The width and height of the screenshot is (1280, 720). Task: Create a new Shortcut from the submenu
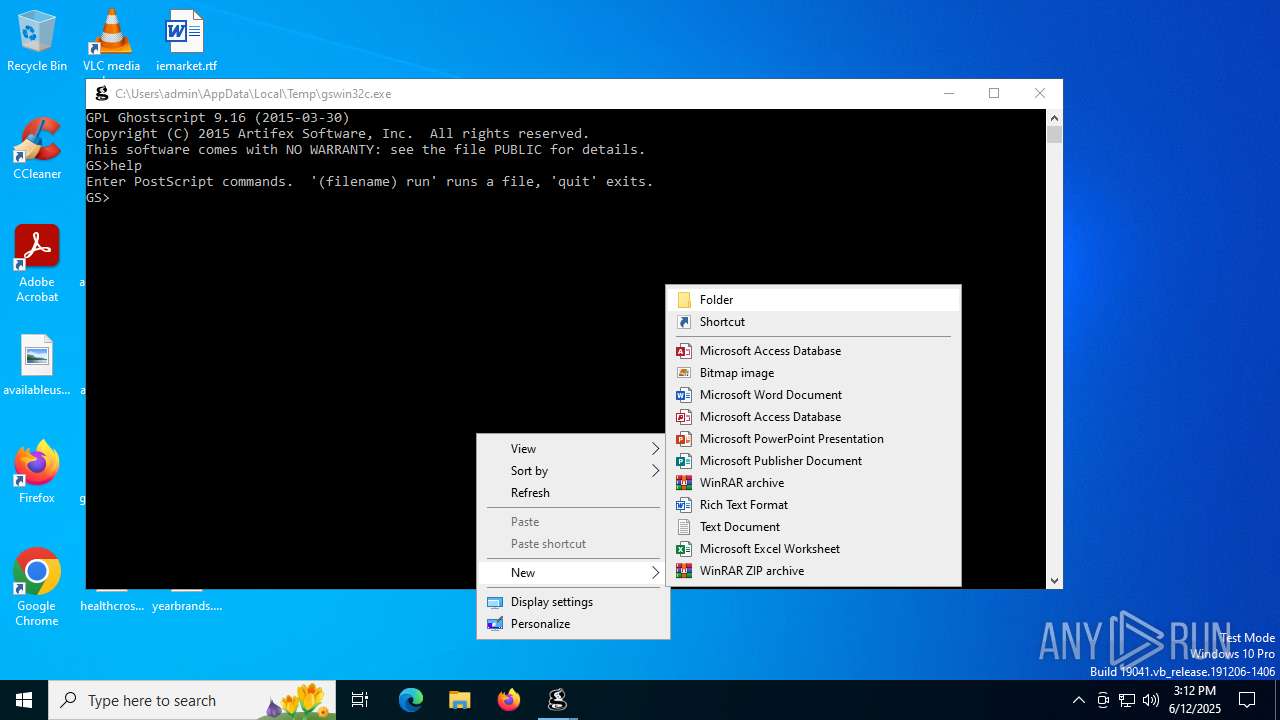tap(814, 322)
